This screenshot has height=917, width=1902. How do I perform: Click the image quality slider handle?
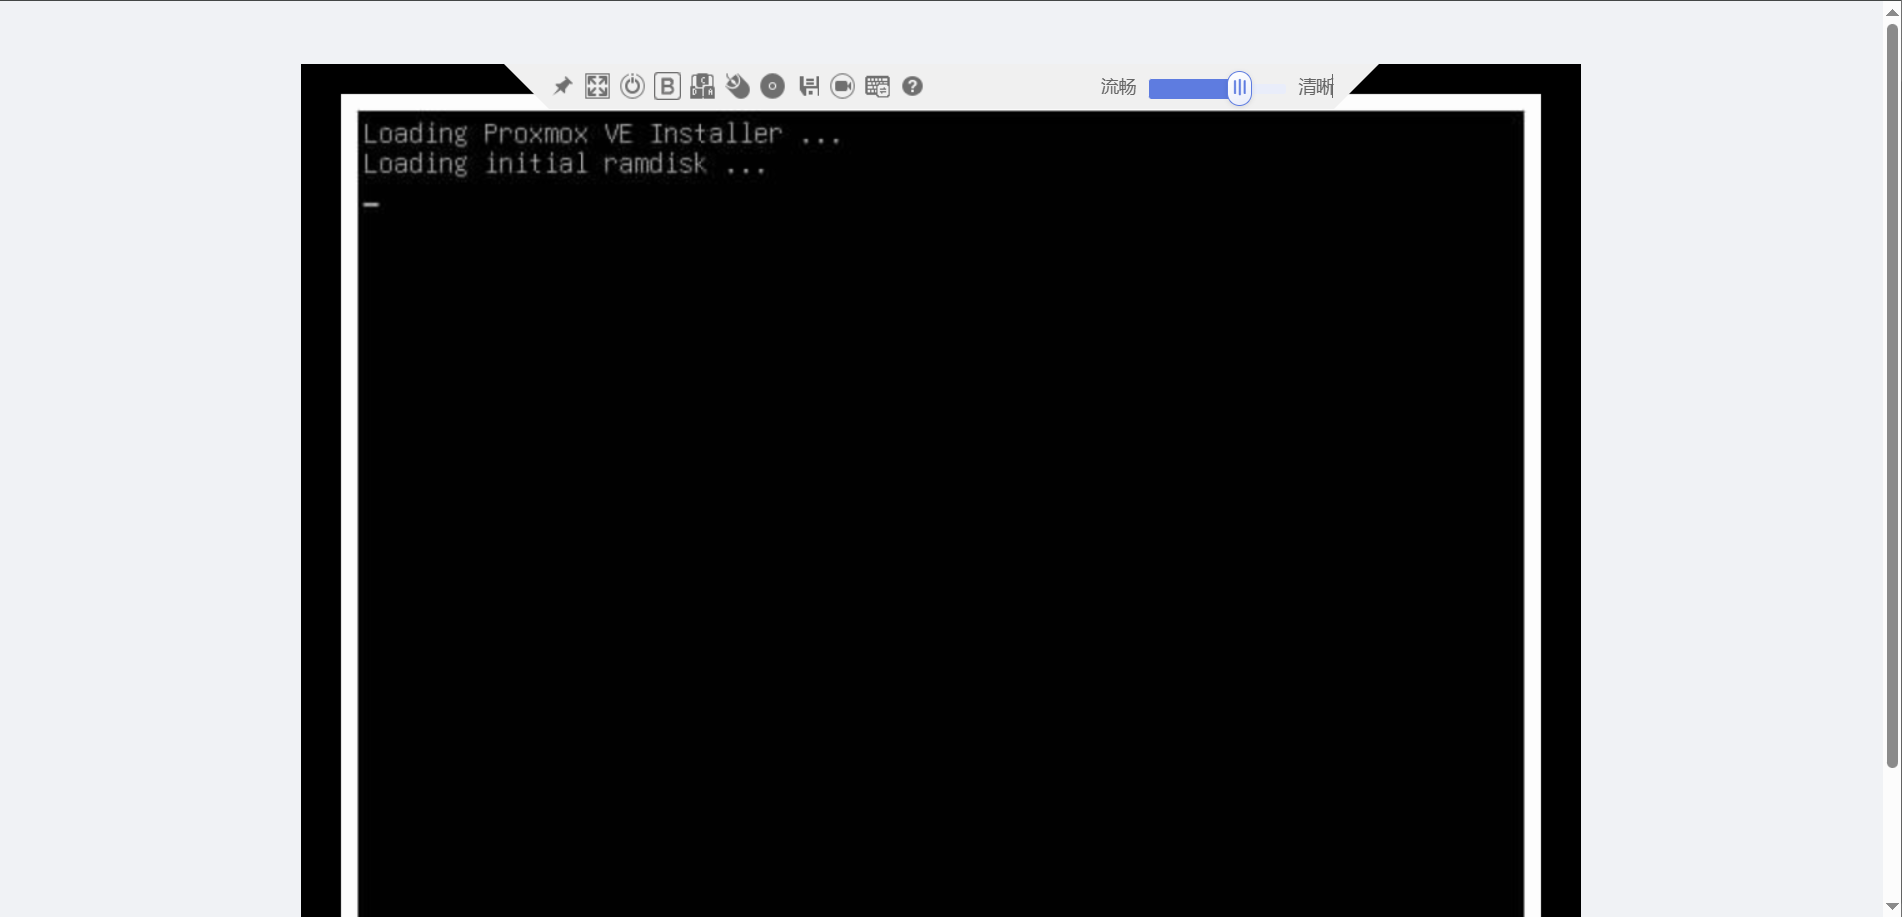pos(1239,88)
